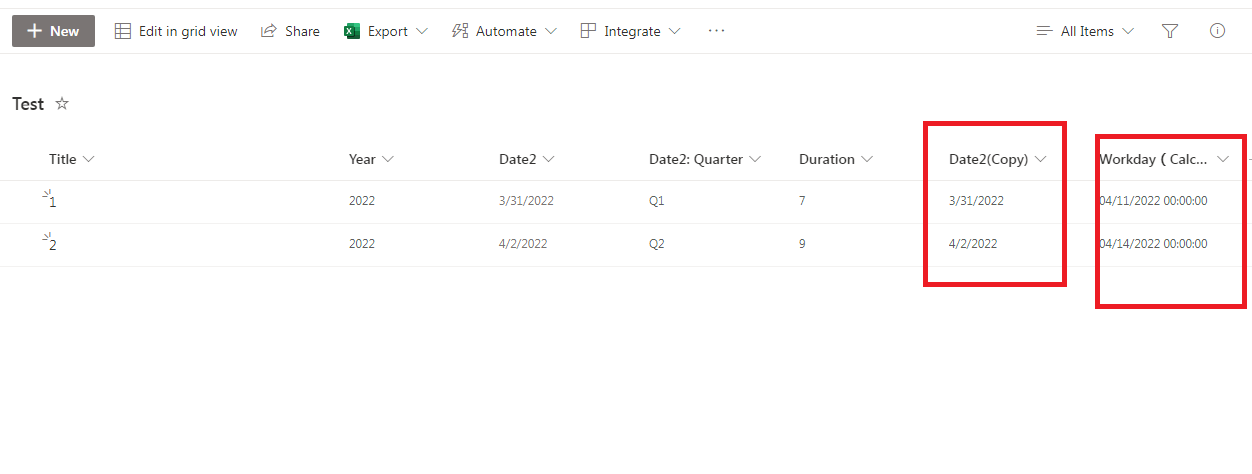Expand the Export dropdown chevron

click(421, 31)
